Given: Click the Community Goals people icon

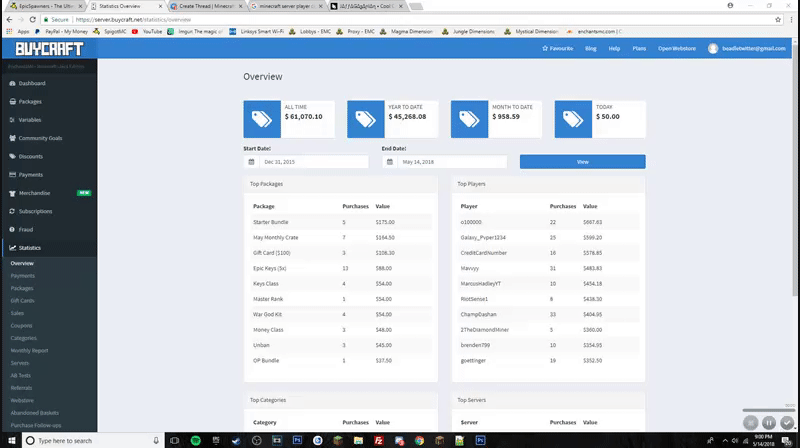Looking at the screenshot, I should pyautogui.click(x=12, y=138).
